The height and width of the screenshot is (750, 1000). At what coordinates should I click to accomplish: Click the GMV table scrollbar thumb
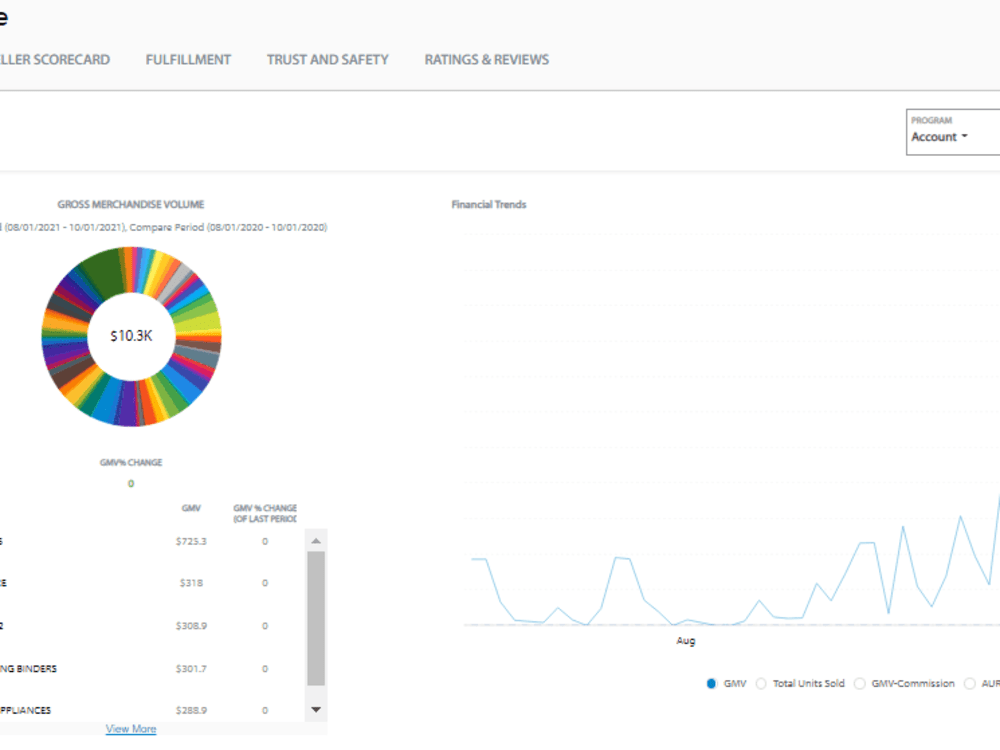click(x=316, y=618)
